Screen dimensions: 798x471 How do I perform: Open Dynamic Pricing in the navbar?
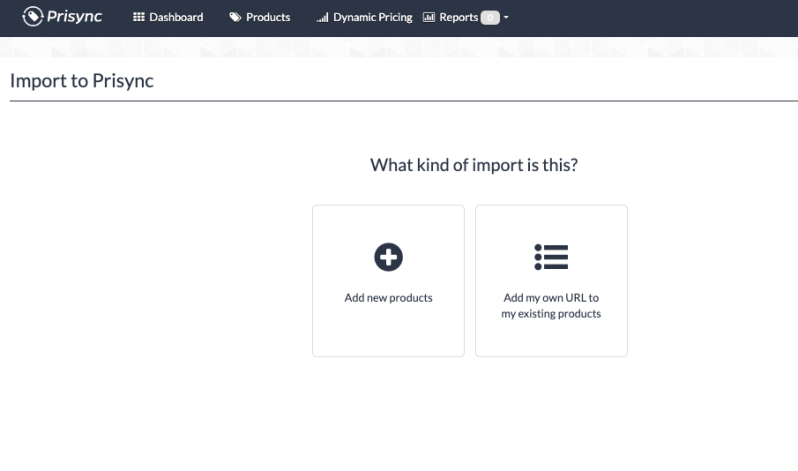pyautogui.click(x=364, y=17)
